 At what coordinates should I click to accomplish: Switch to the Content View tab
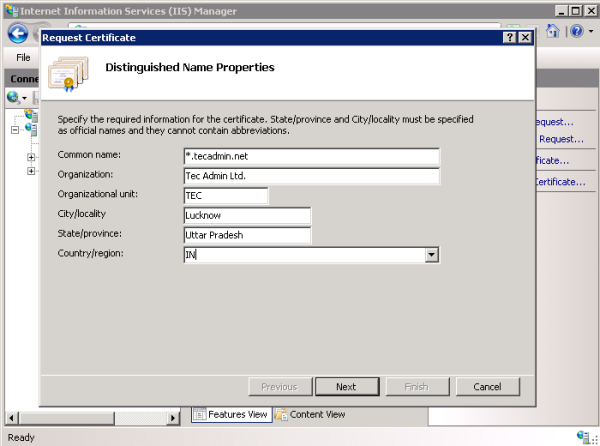[310, 414]
